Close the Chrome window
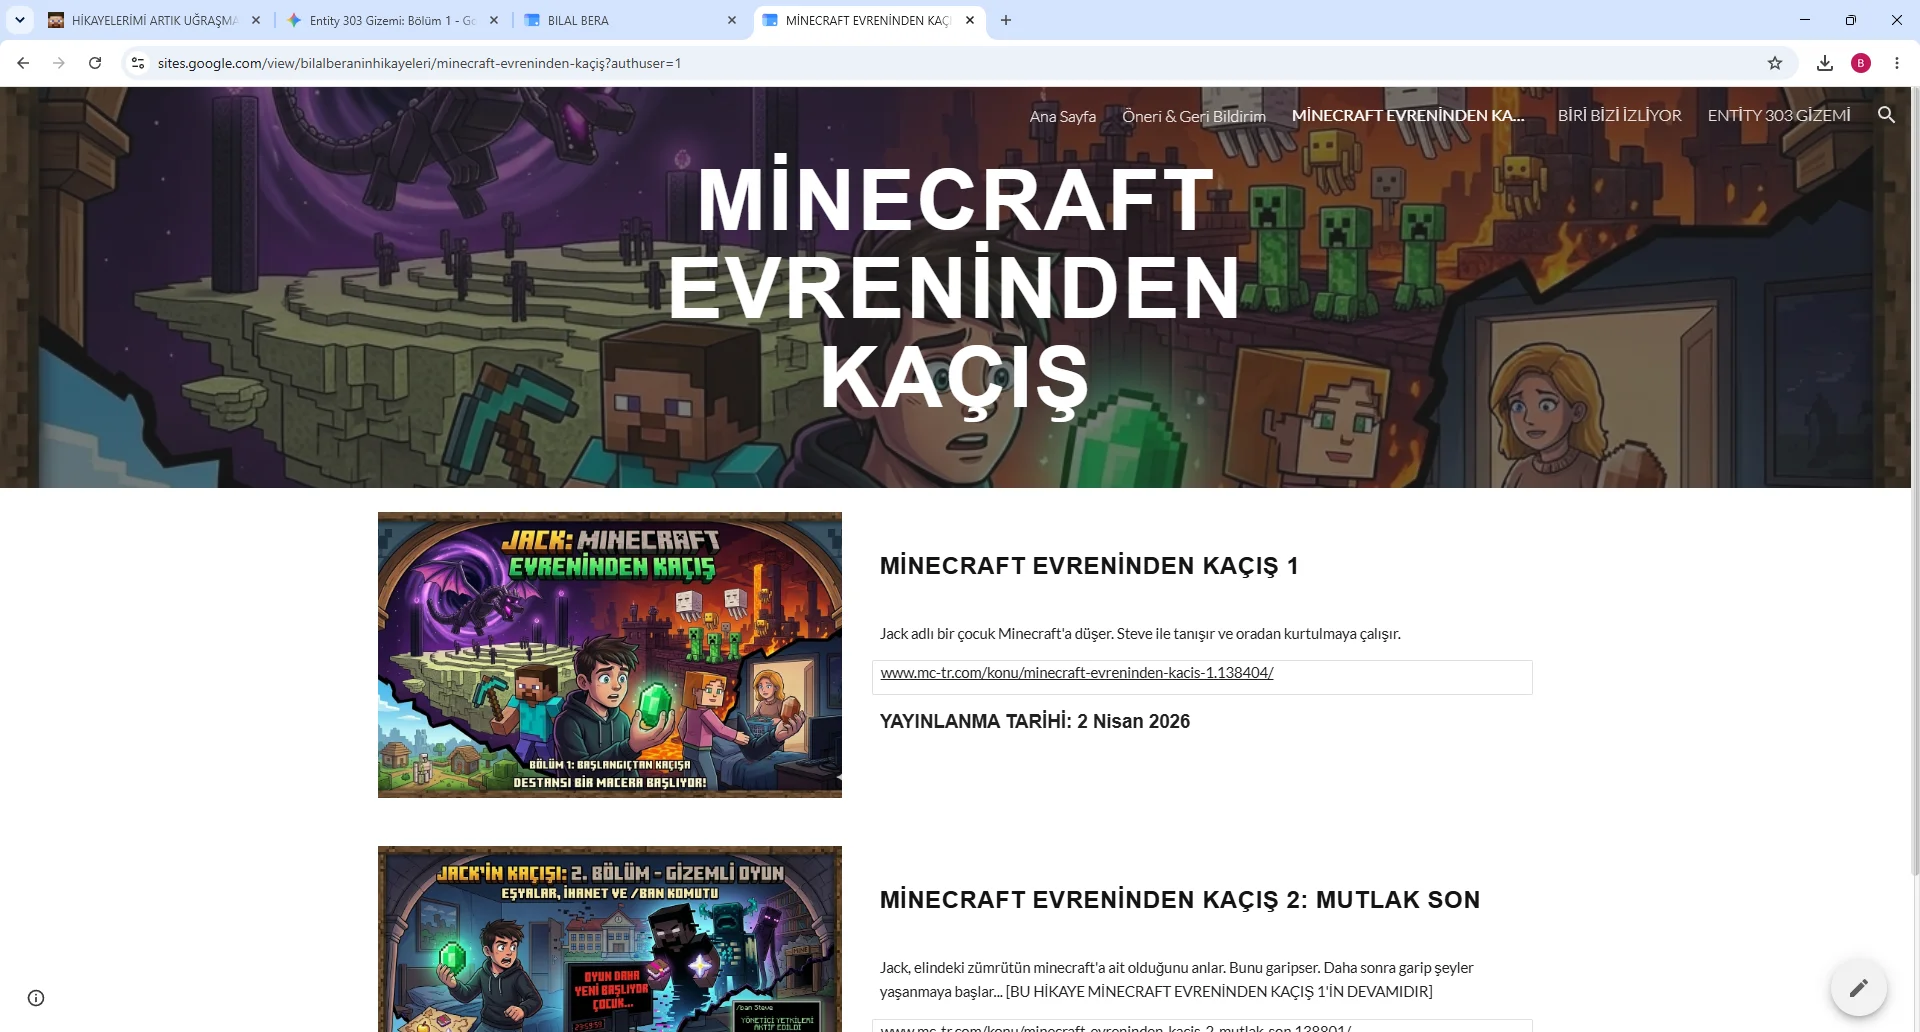1920x1032 pixels. pyautogui.click(x=1897, y=20)
